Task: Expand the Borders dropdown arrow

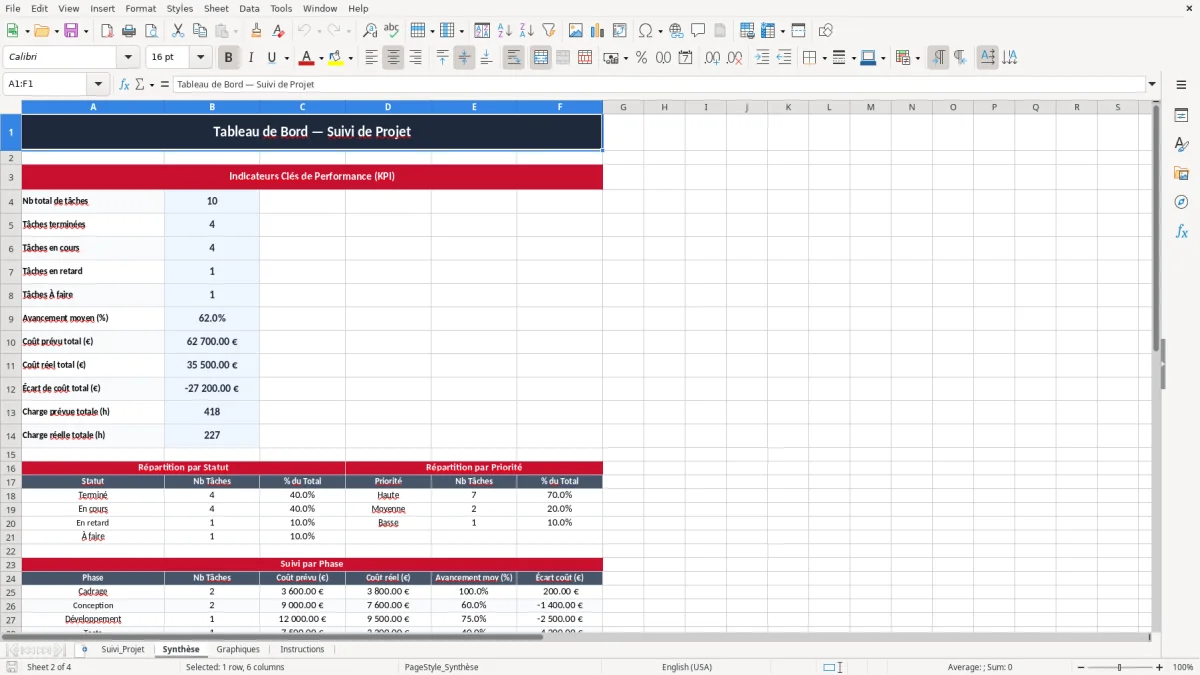Action: (x=824, y=58)
